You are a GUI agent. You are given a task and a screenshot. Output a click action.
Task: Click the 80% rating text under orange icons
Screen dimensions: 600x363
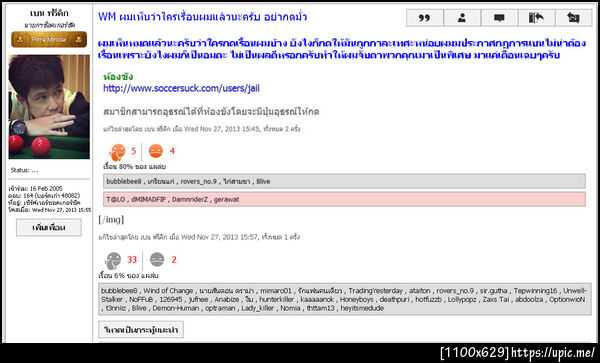pos(134,167)
